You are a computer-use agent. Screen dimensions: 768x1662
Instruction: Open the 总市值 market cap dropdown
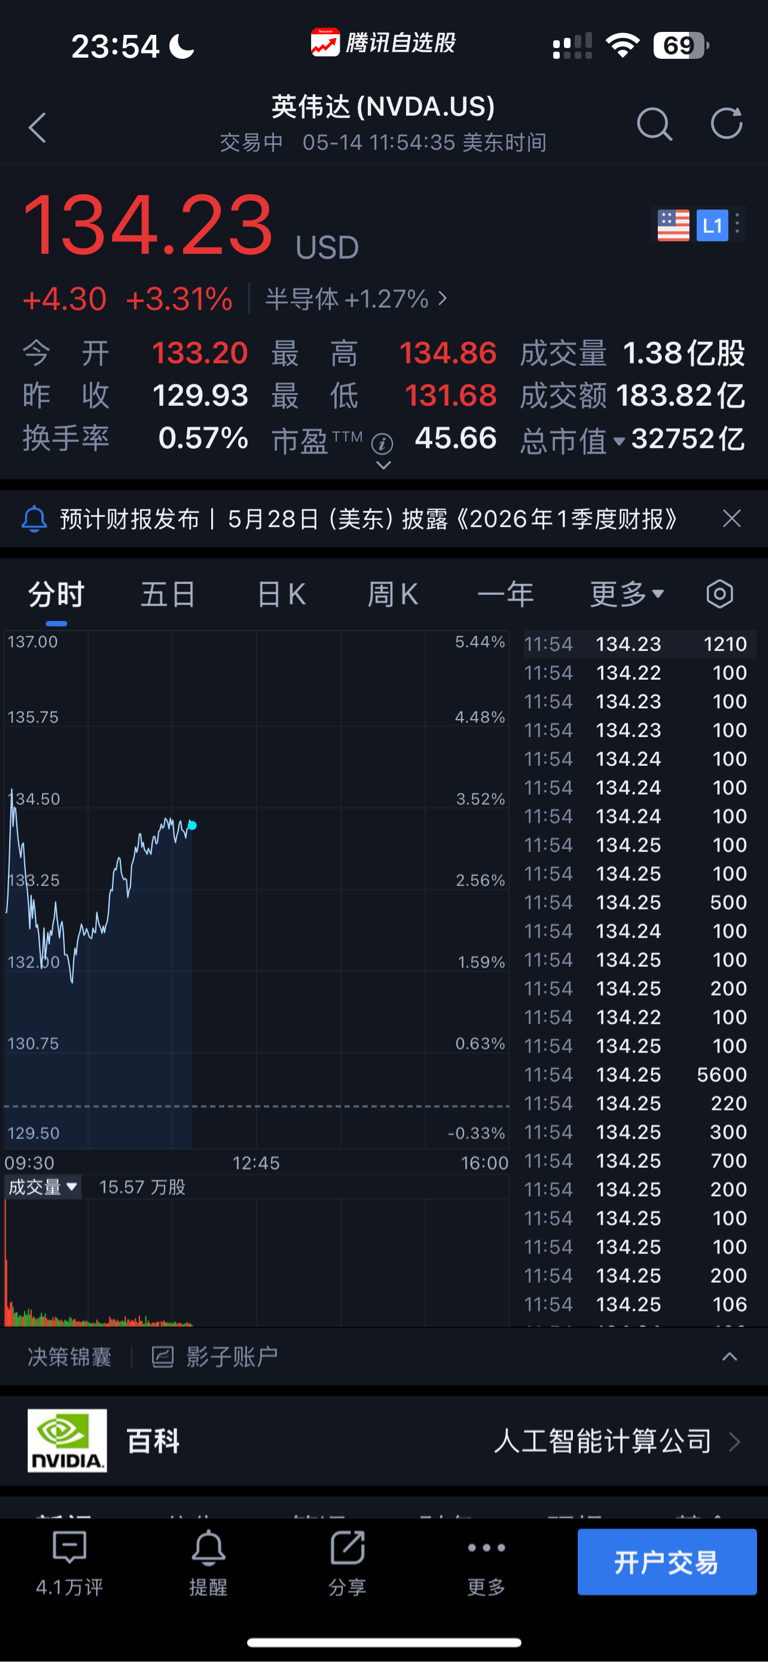[x=619, y=441]
